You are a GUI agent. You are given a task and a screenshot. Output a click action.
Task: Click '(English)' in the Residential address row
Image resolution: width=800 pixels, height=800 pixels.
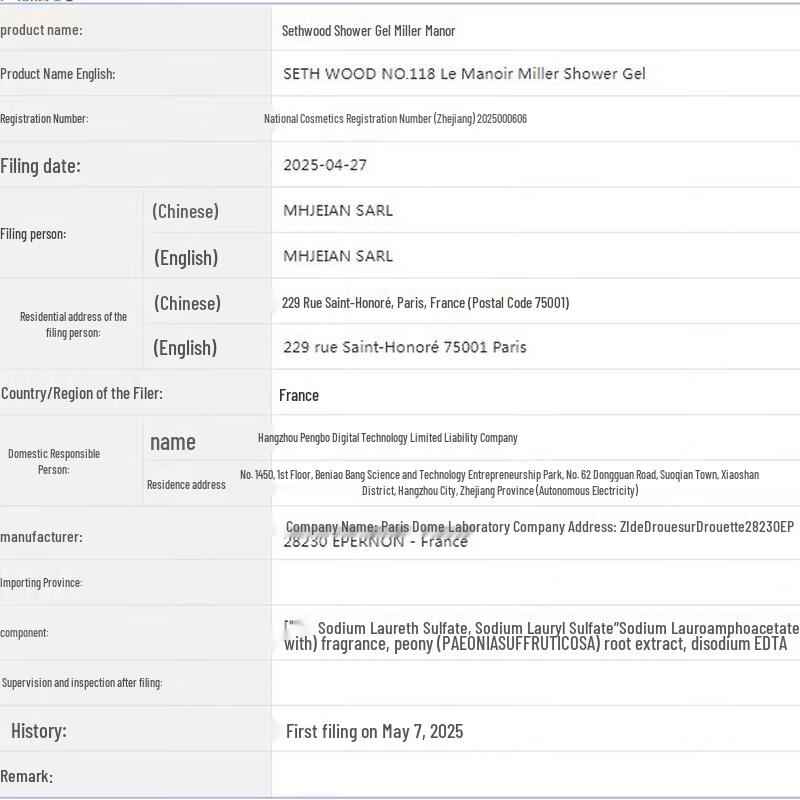click(185, 348)
